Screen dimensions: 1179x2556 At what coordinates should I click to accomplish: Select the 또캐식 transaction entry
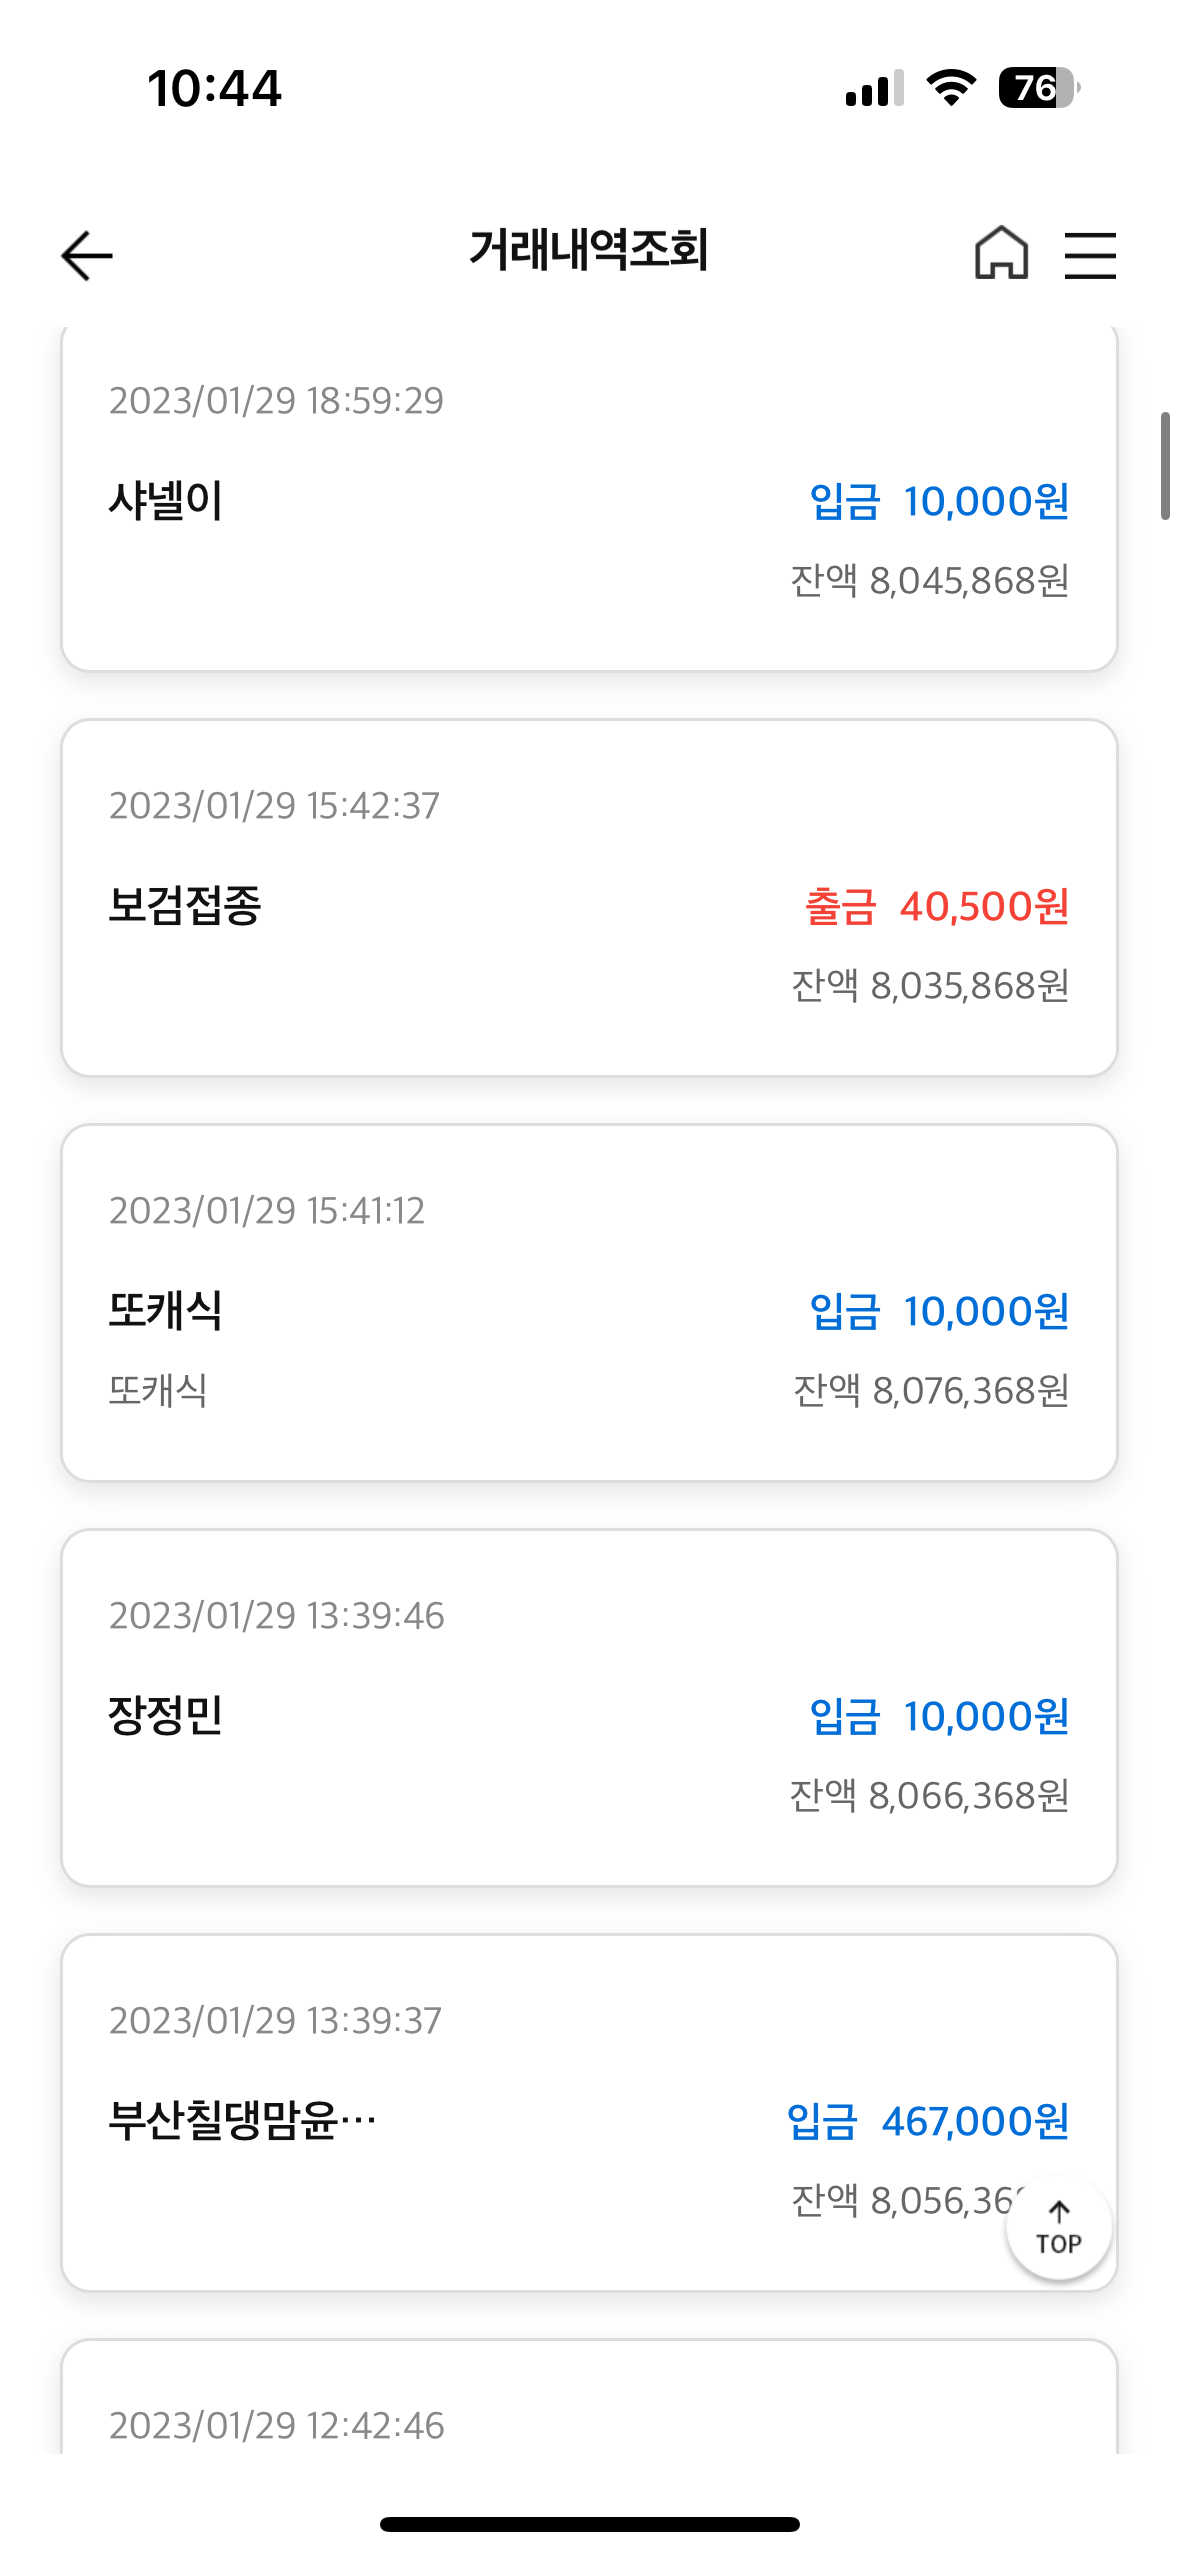(589, 1303)
